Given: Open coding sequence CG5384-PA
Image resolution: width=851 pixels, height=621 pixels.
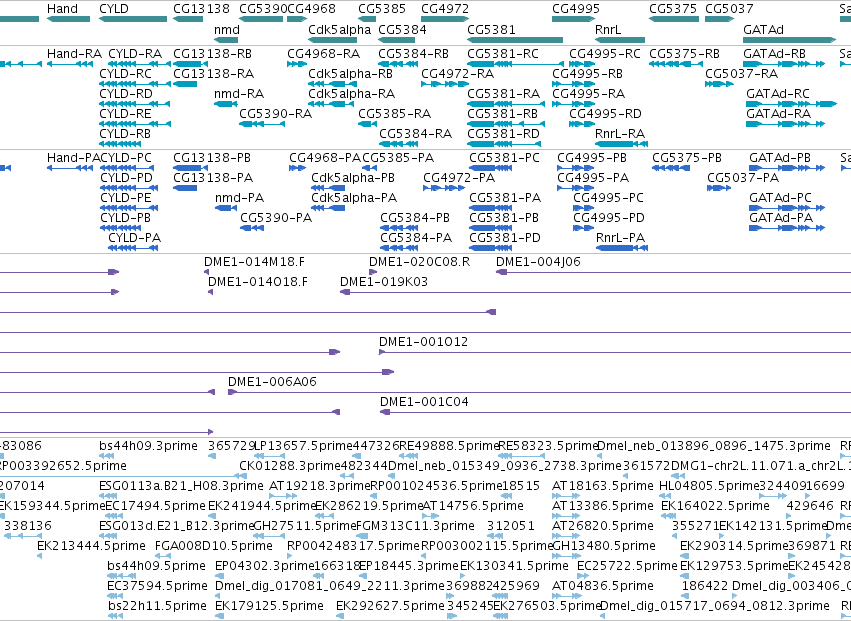Looking at the screenshot, I should 399,248.
